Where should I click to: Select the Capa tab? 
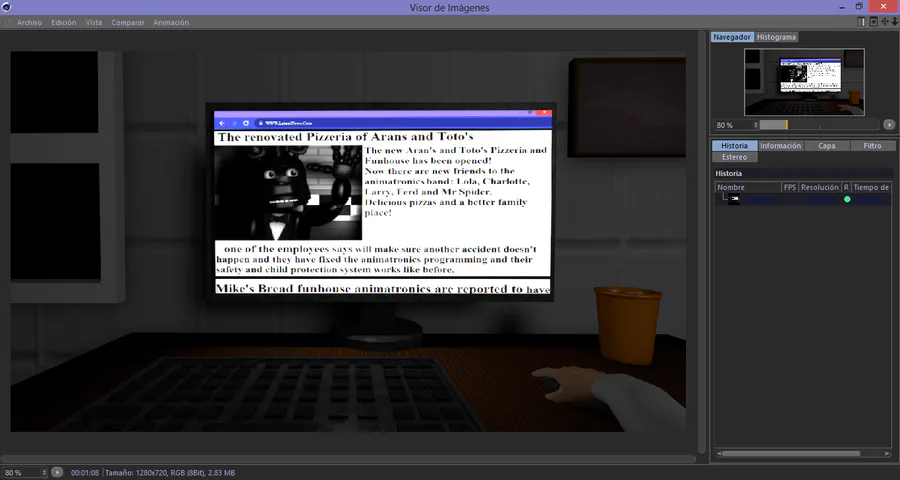[827, 146]
